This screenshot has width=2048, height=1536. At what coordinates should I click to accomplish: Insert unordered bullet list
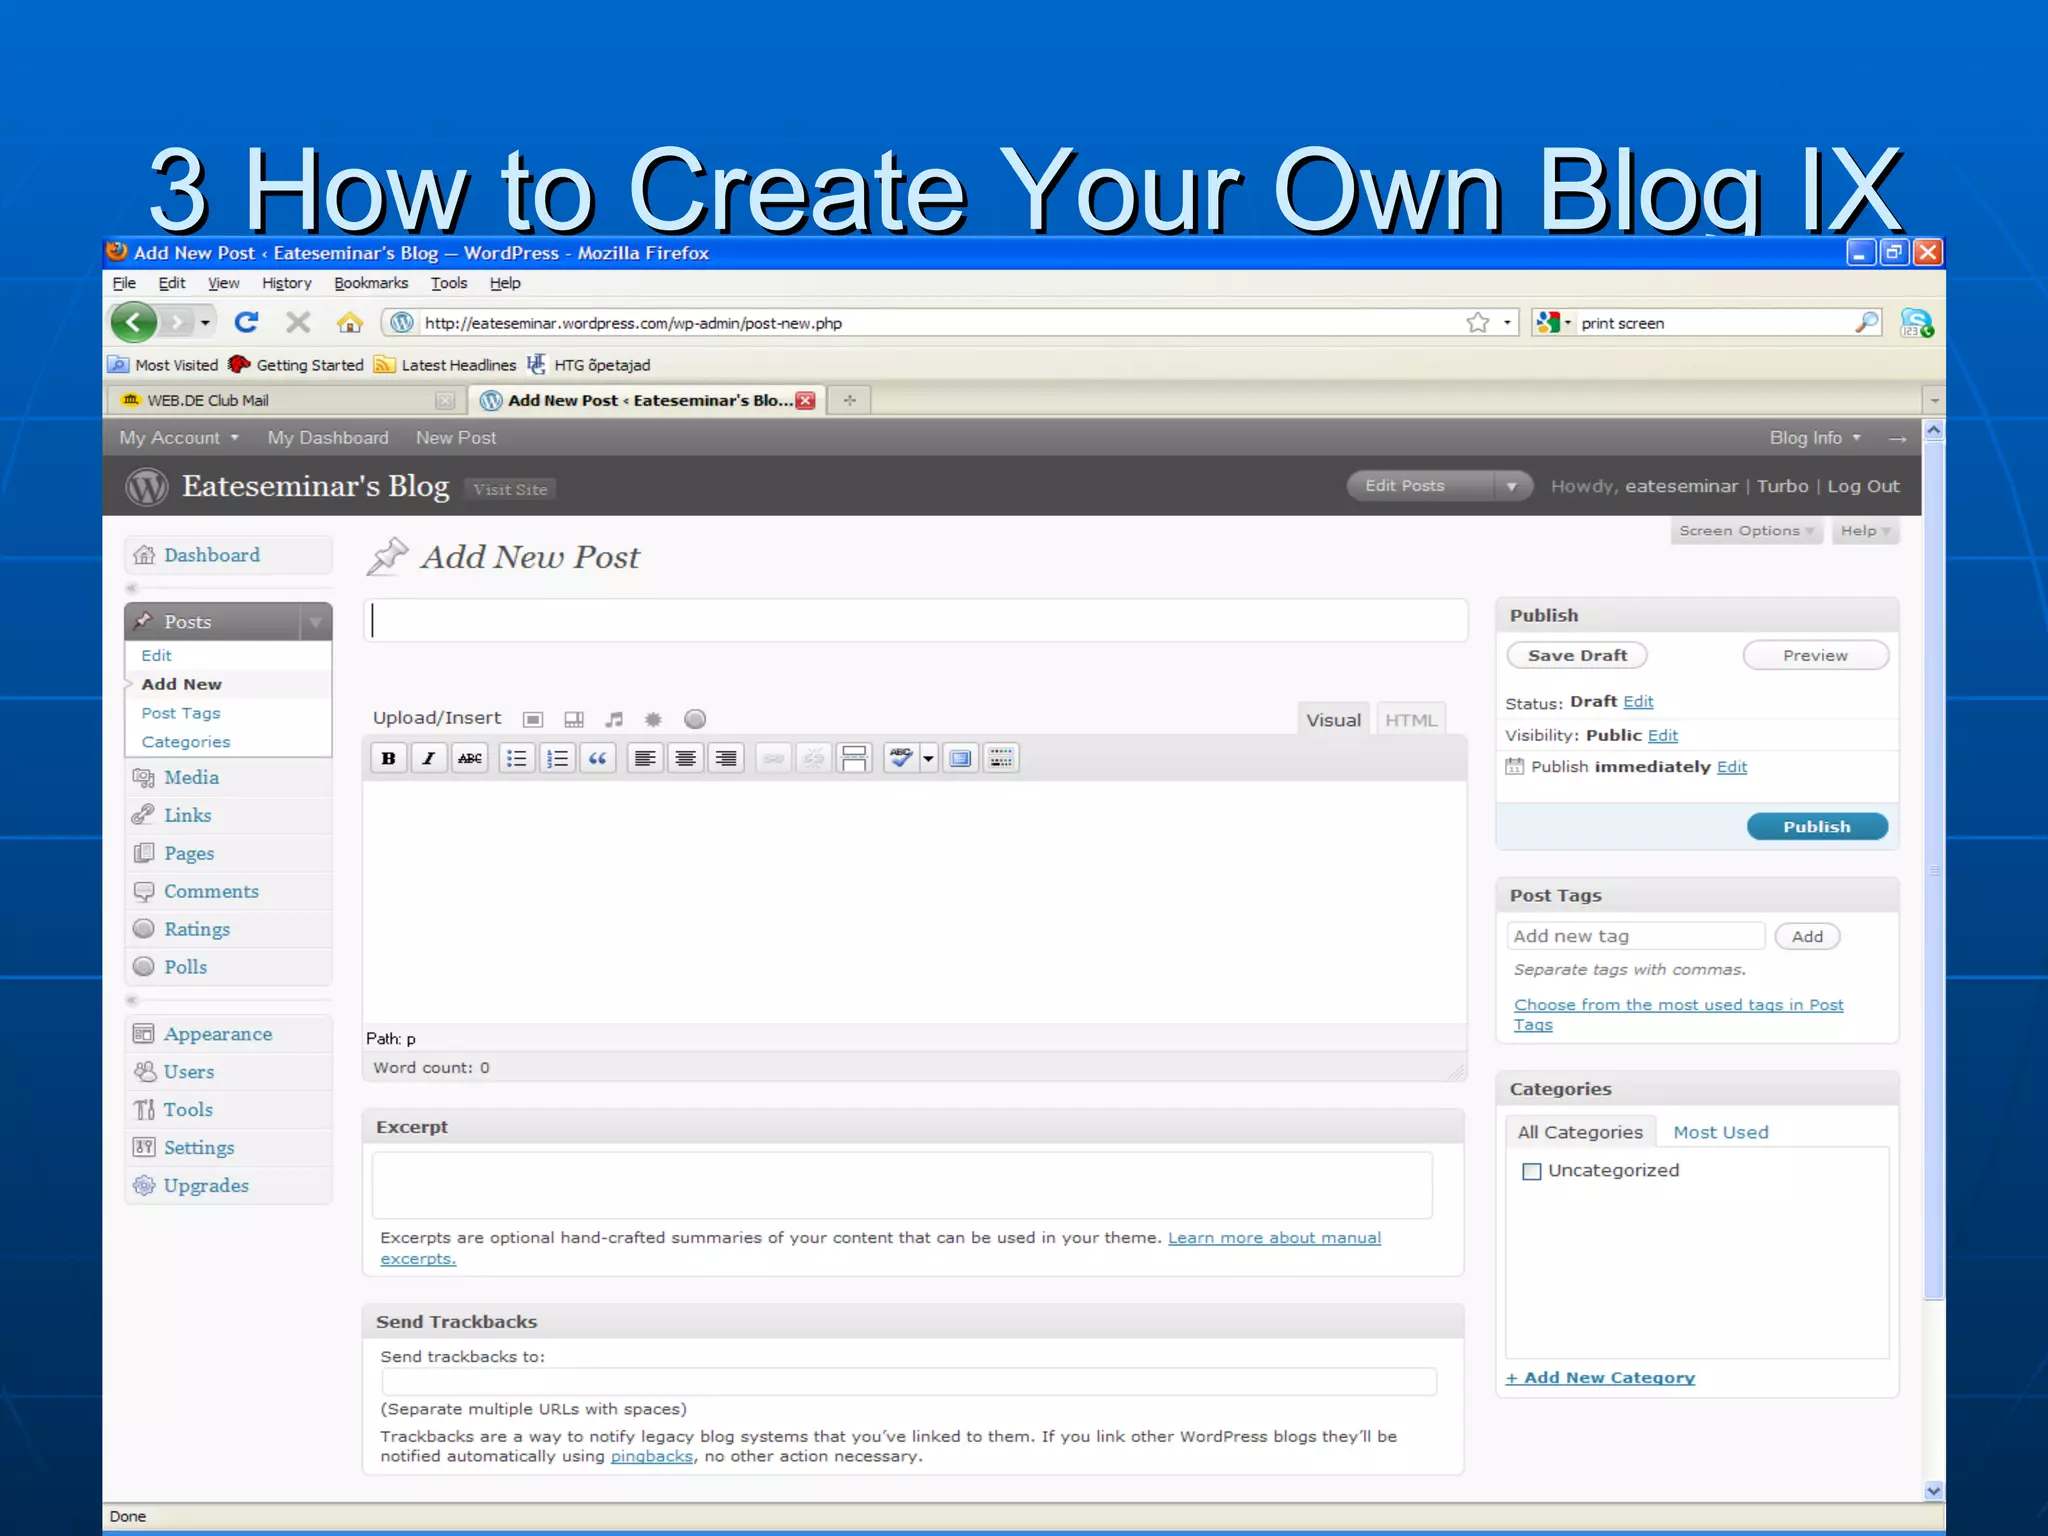coord(516,758)
